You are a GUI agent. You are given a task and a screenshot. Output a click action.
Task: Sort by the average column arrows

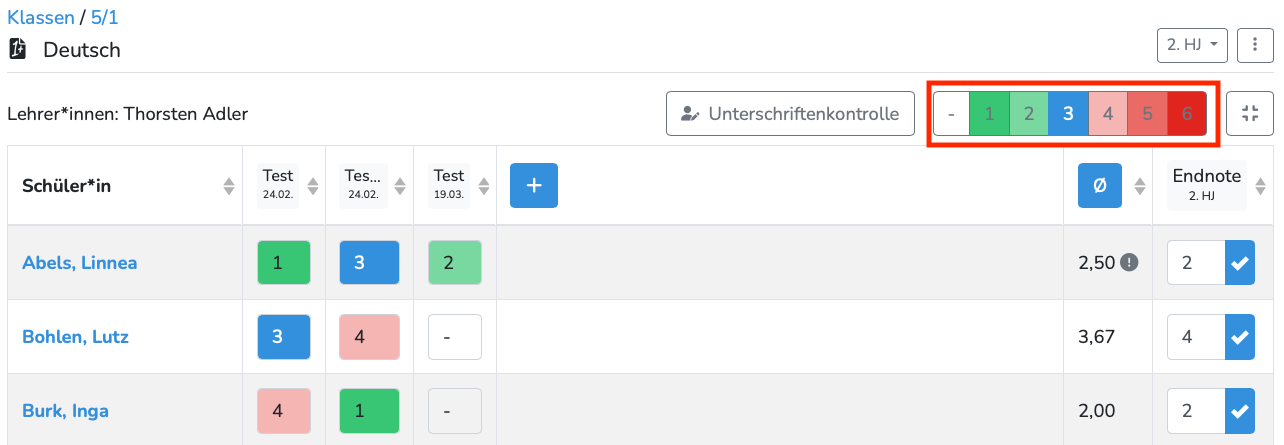click(1139, 186)
